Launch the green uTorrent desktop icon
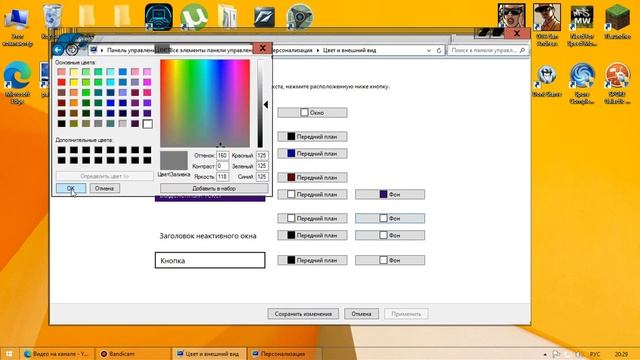This screenshot has width=640, height=360. (x=194, y=17)
